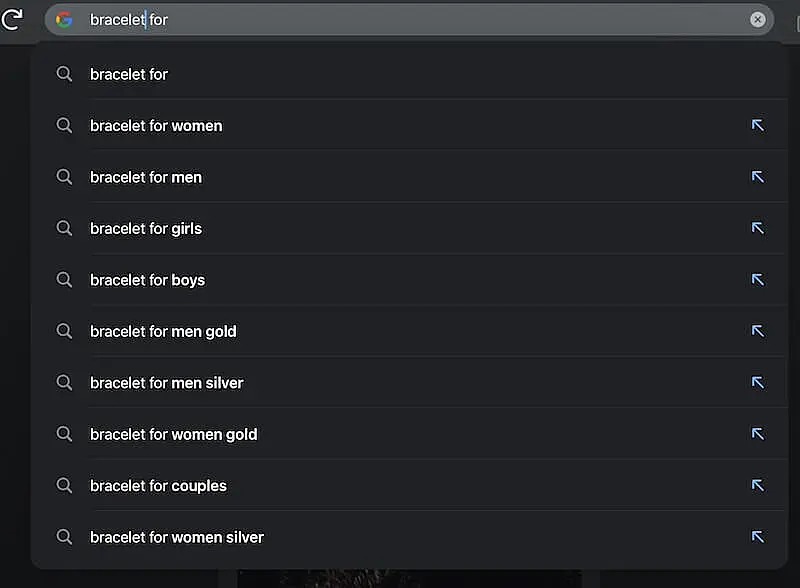
Task: Select the suggestion 'bracelet for women'
Action: (156, 125)
